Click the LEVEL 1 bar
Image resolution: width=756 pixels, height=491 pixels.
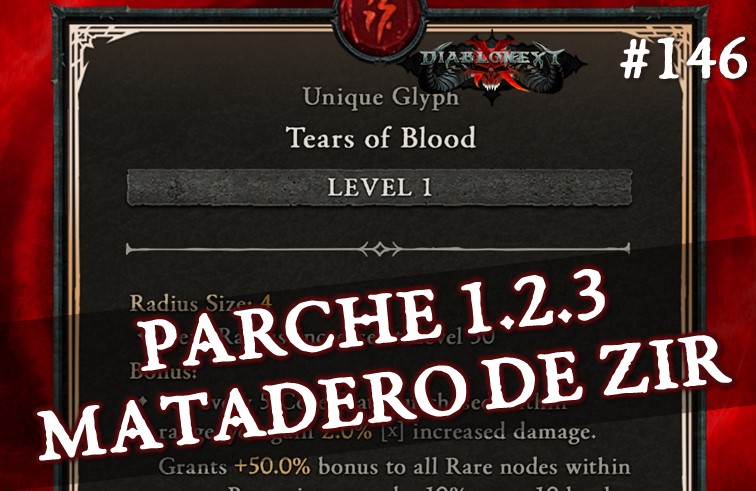pyautogui.click(x=379, y=187)
